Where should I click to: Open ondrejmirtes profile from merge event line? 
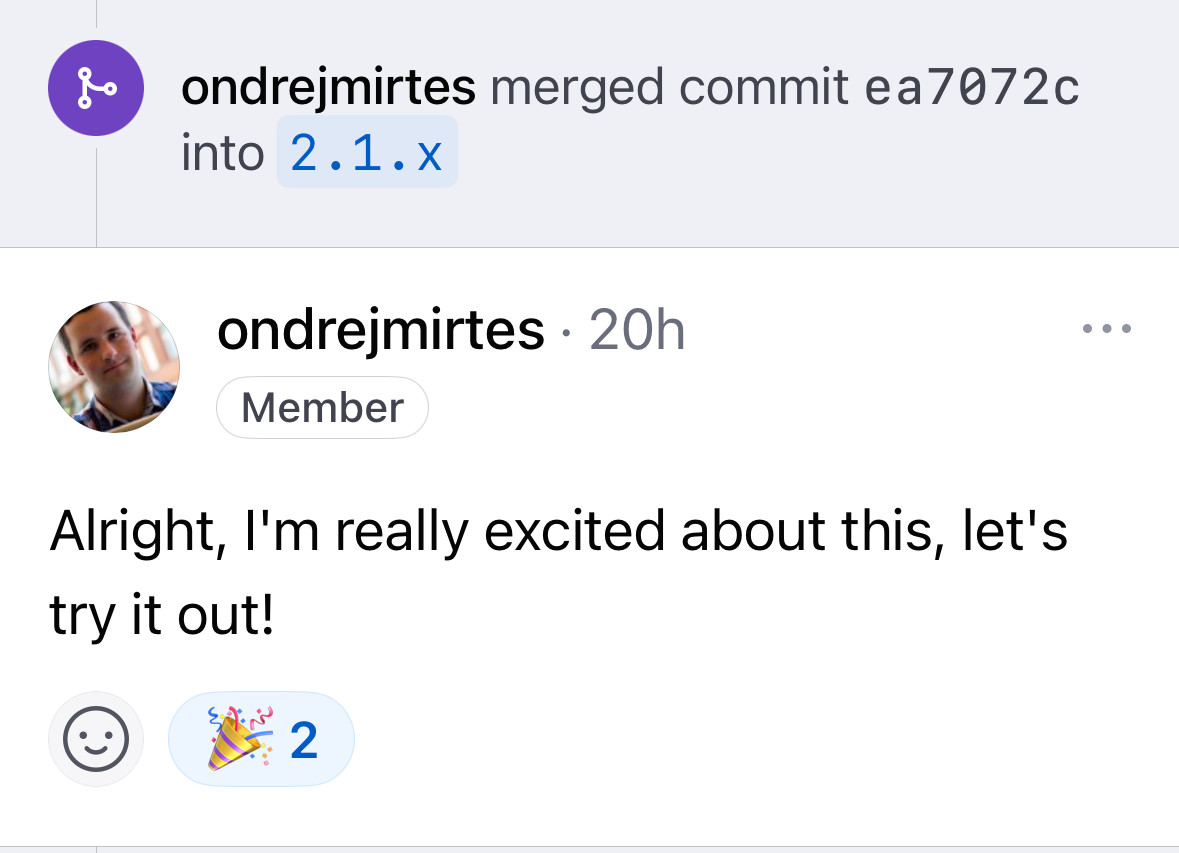[x=329, y=87]
